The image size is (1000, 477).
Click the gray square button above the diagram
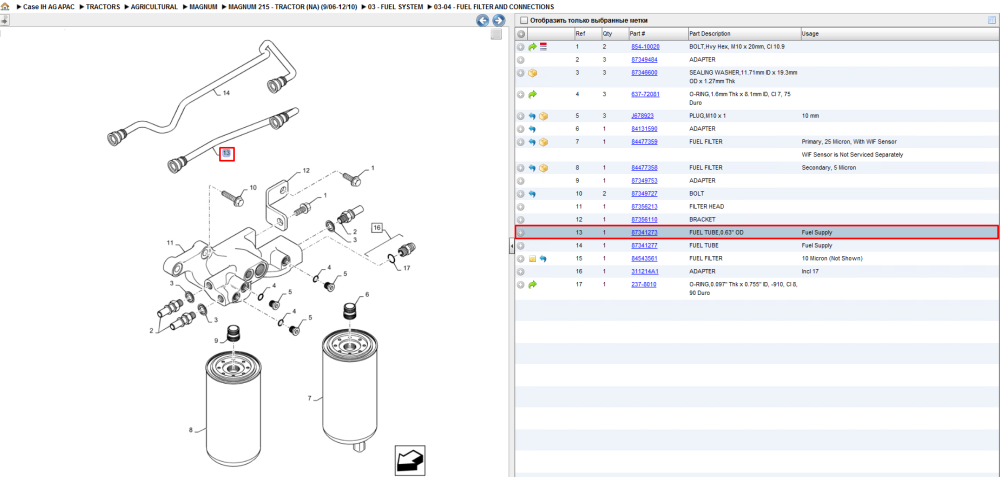point(496,34)
